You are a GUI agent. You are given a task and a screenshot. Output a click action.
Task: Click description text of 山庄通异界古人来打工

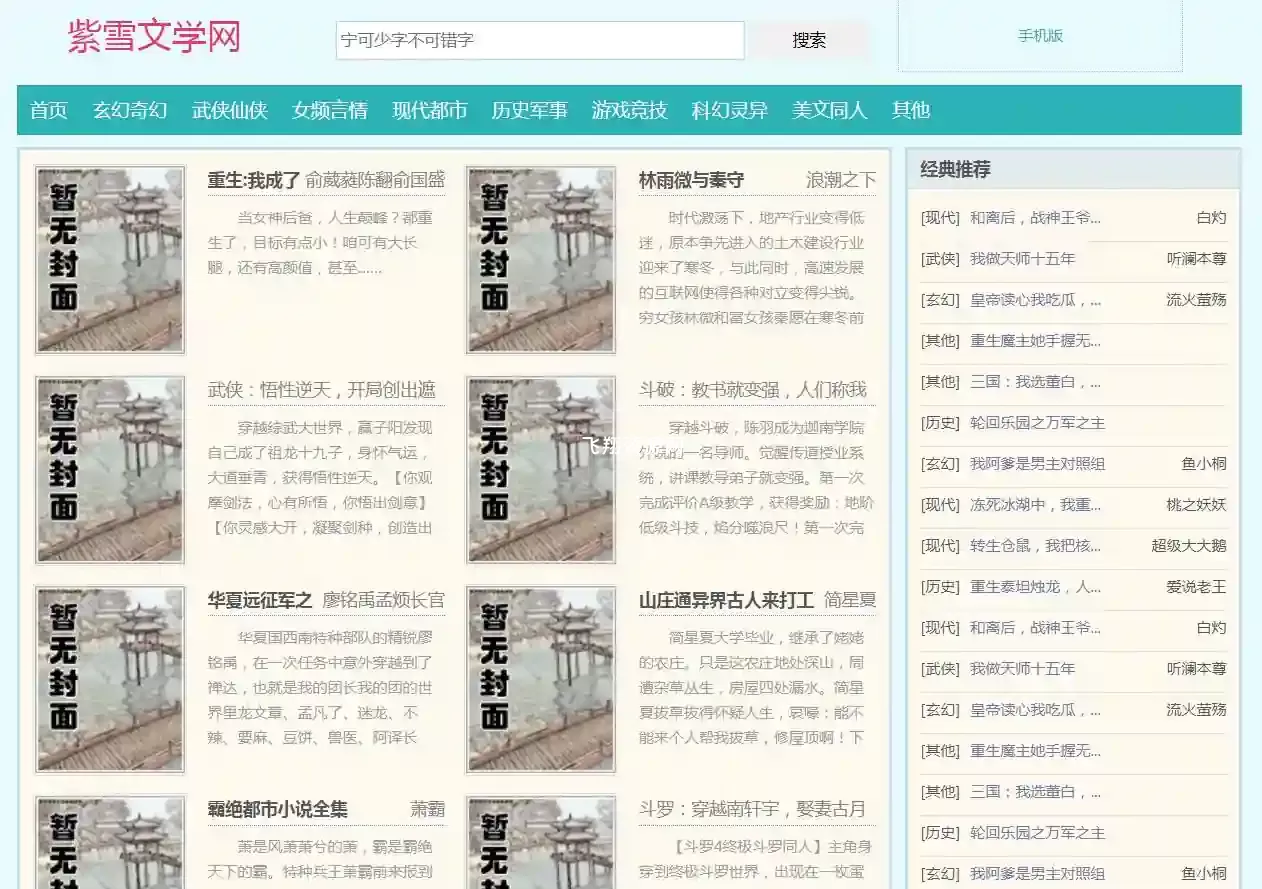[x=753, y=687]
